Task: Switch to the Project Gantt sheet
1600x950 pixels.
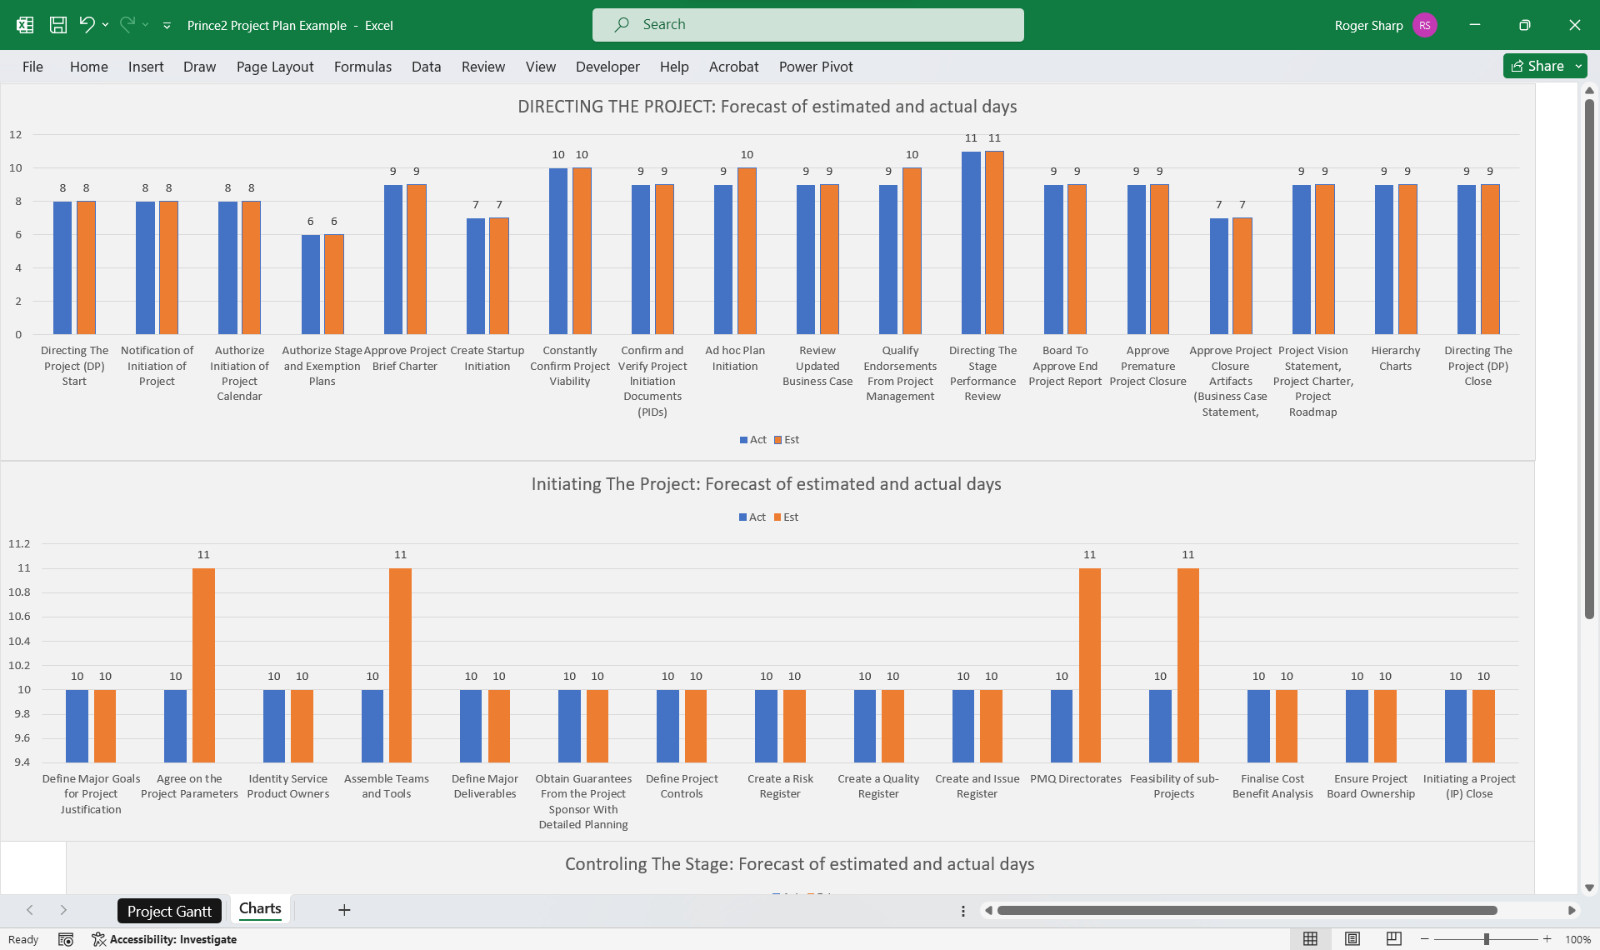Action: [169, 911]
